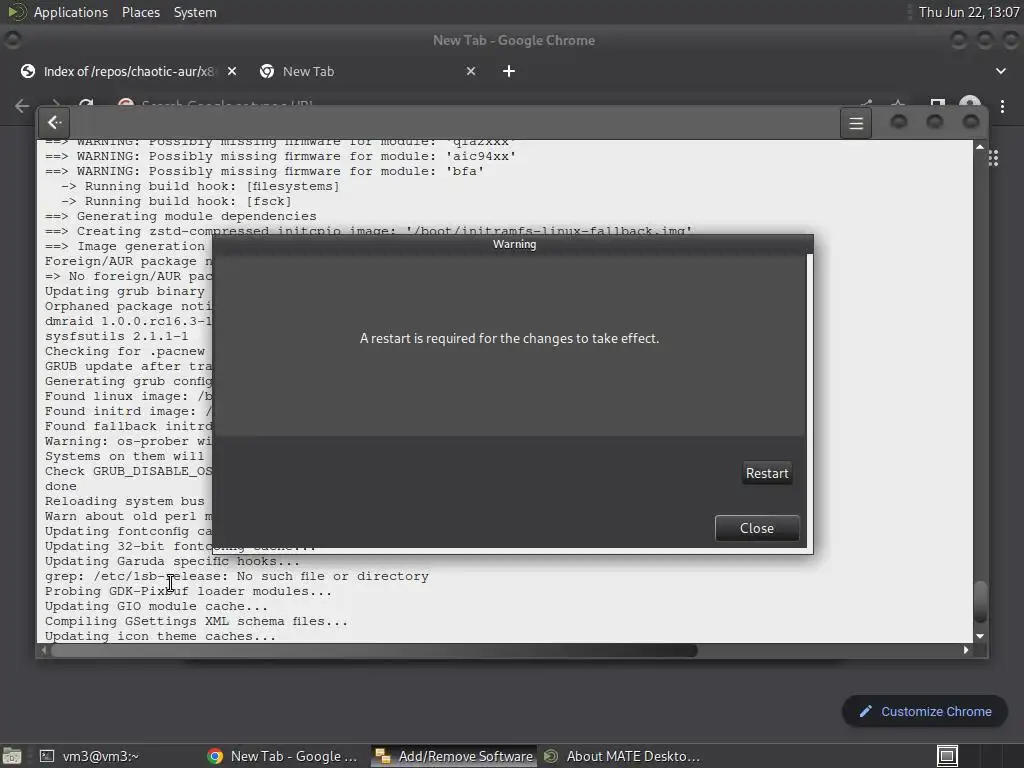Image resolution: width=1024 pixels, height=768 pixels.
Task: Click the Customize Chrome button
Action: tap(925, 711)
